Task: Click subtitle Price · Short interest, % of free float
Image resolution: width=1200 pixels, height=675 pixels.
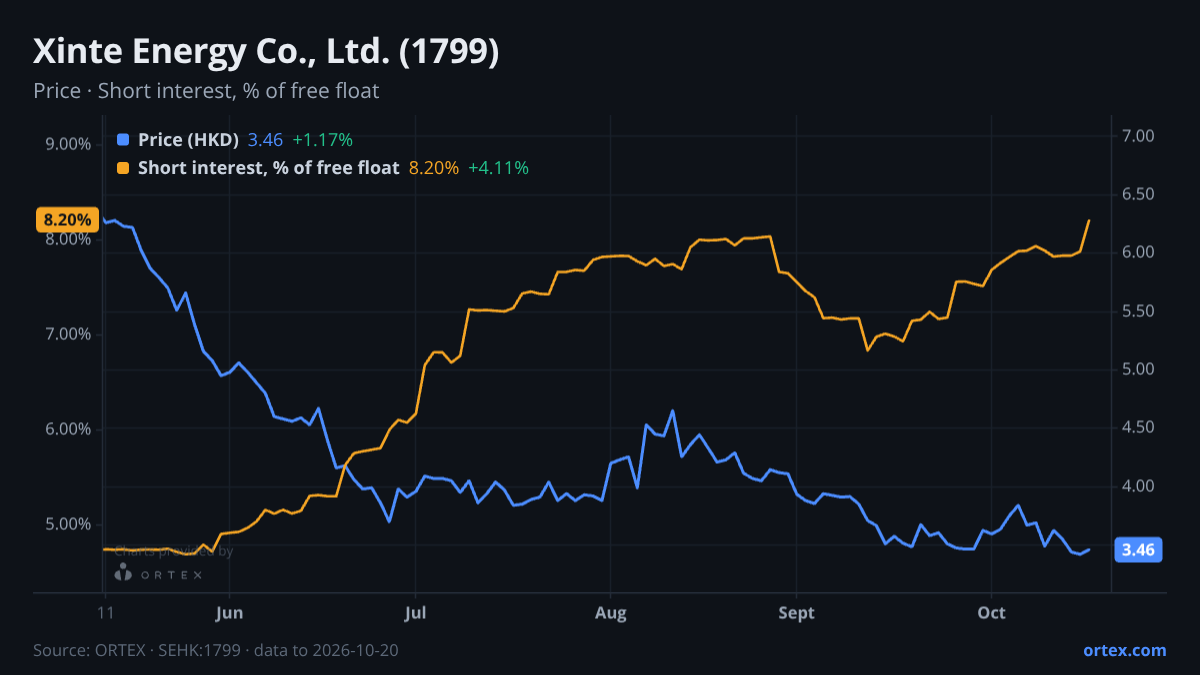Action: [206, 91]
